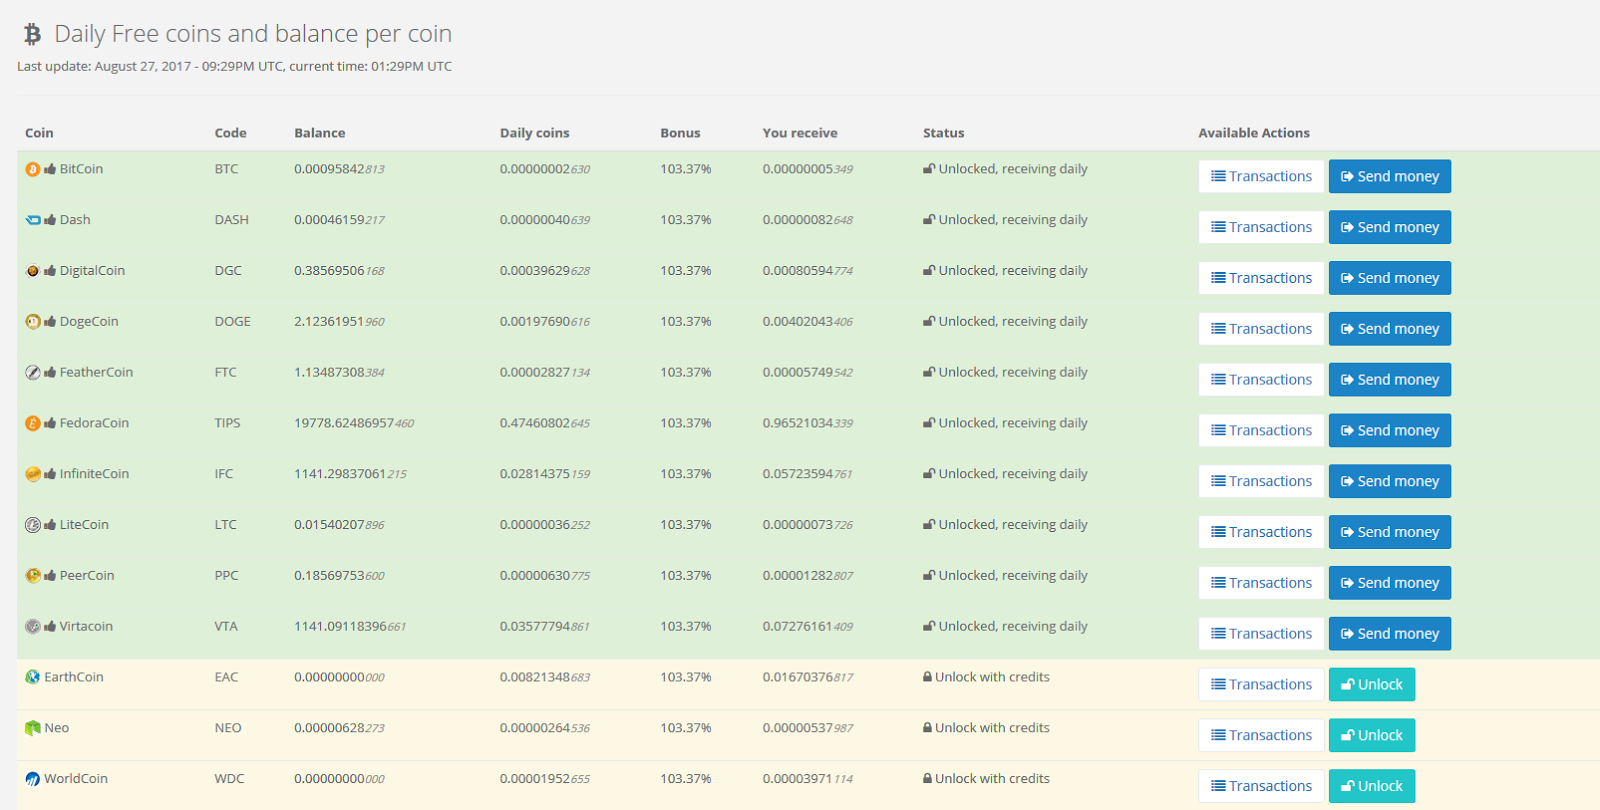This screenshot has height=810, width=1600.
Task: Send money from the FedoraCoin balance
Action: pyautogui.click(x=1389, y=430)
